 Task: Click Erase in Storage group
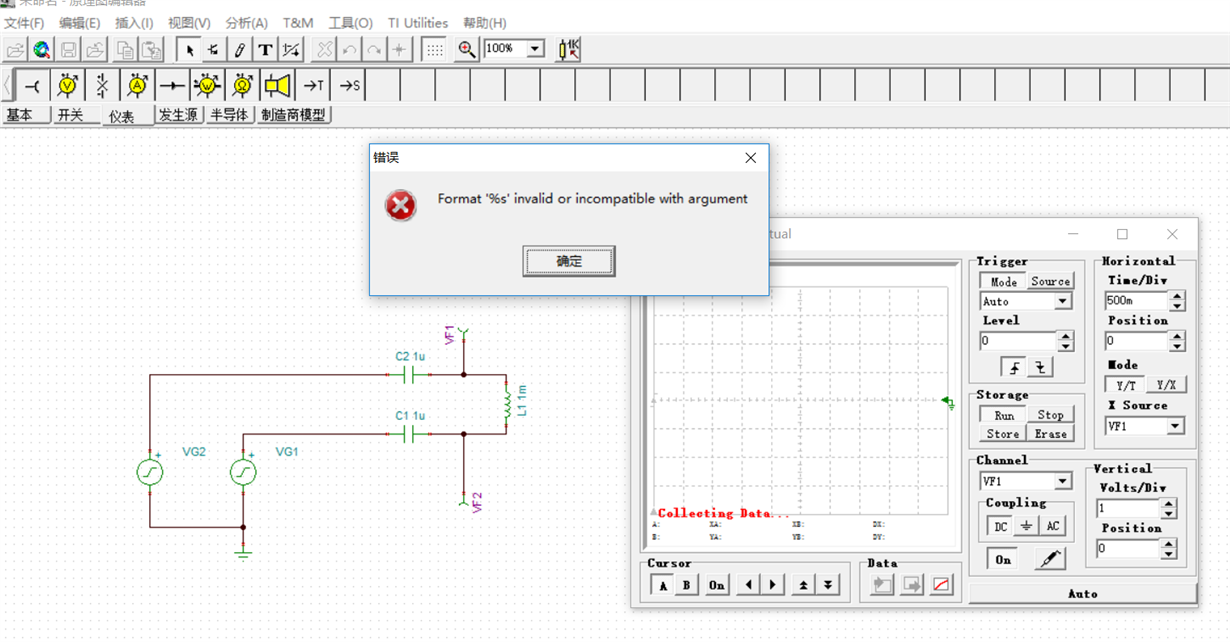(1050, 434)
